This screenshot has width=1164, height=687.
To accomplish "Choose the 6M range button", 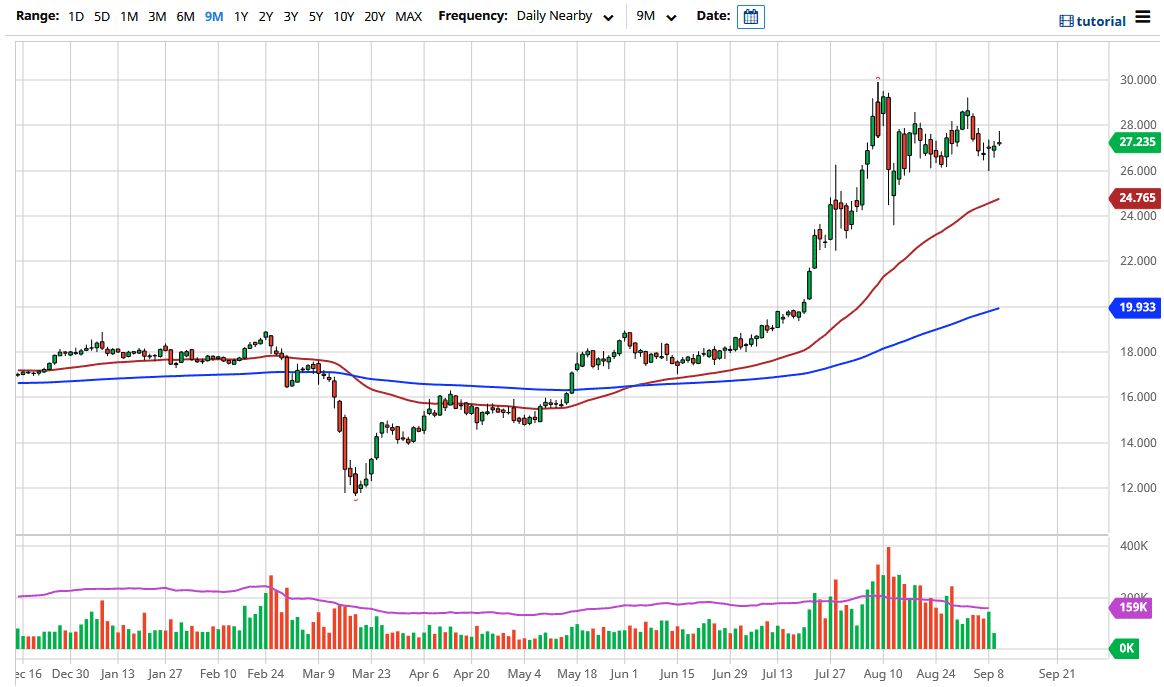I will tap(185, 17).
